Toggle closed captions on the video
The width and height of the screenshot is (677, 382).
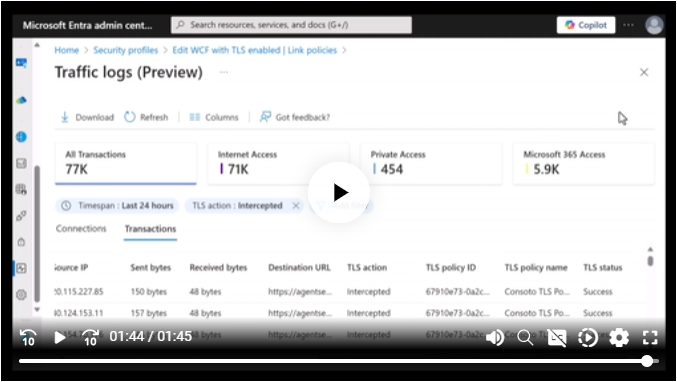(557, 338)
